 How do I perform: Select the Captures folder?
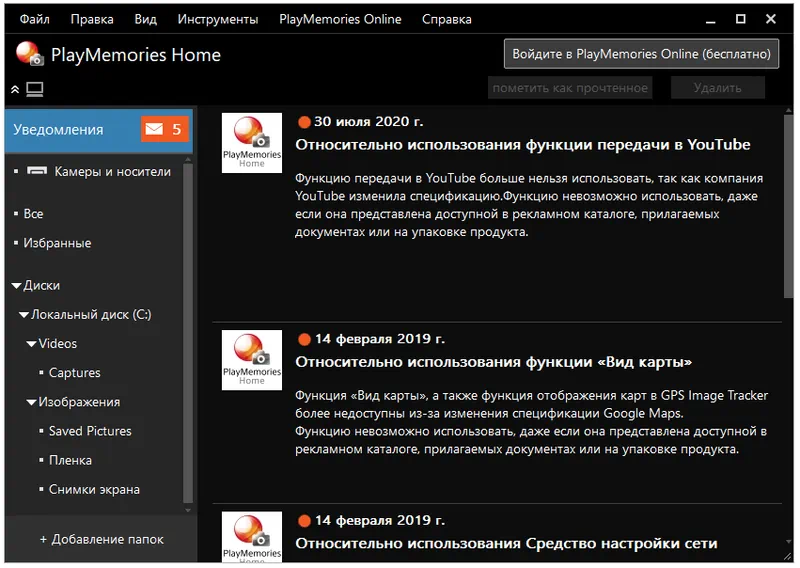tap(74, 373)
